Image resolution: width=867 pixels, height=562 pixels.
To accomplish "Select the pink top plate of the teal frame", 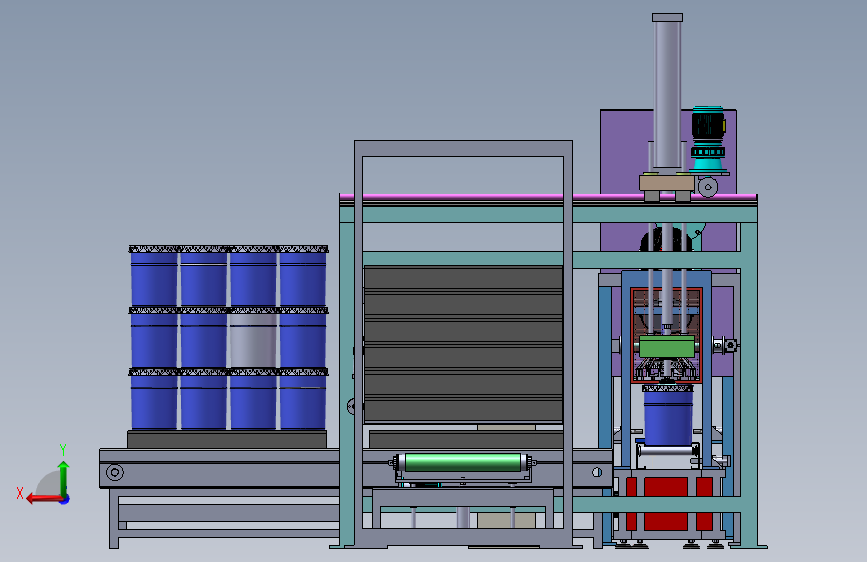I will click(x=547, y=196).
